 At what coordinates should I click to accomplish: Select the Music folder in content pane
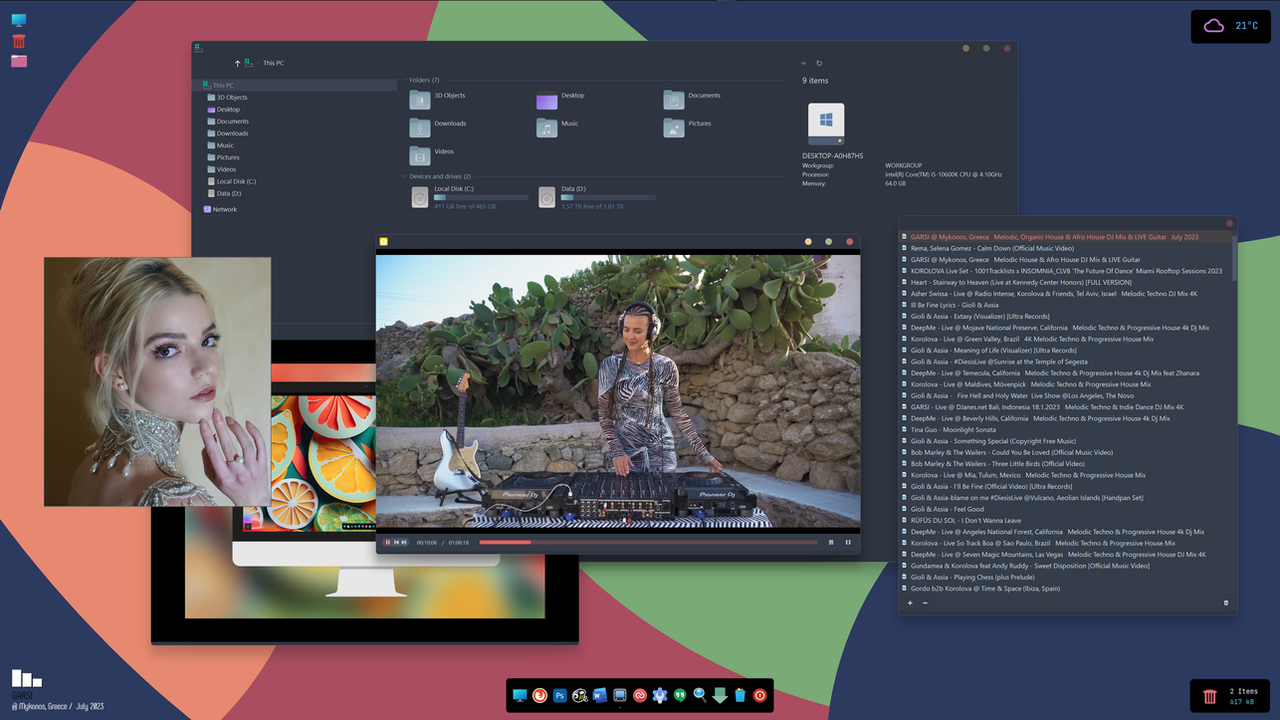[x=558, y=127]
